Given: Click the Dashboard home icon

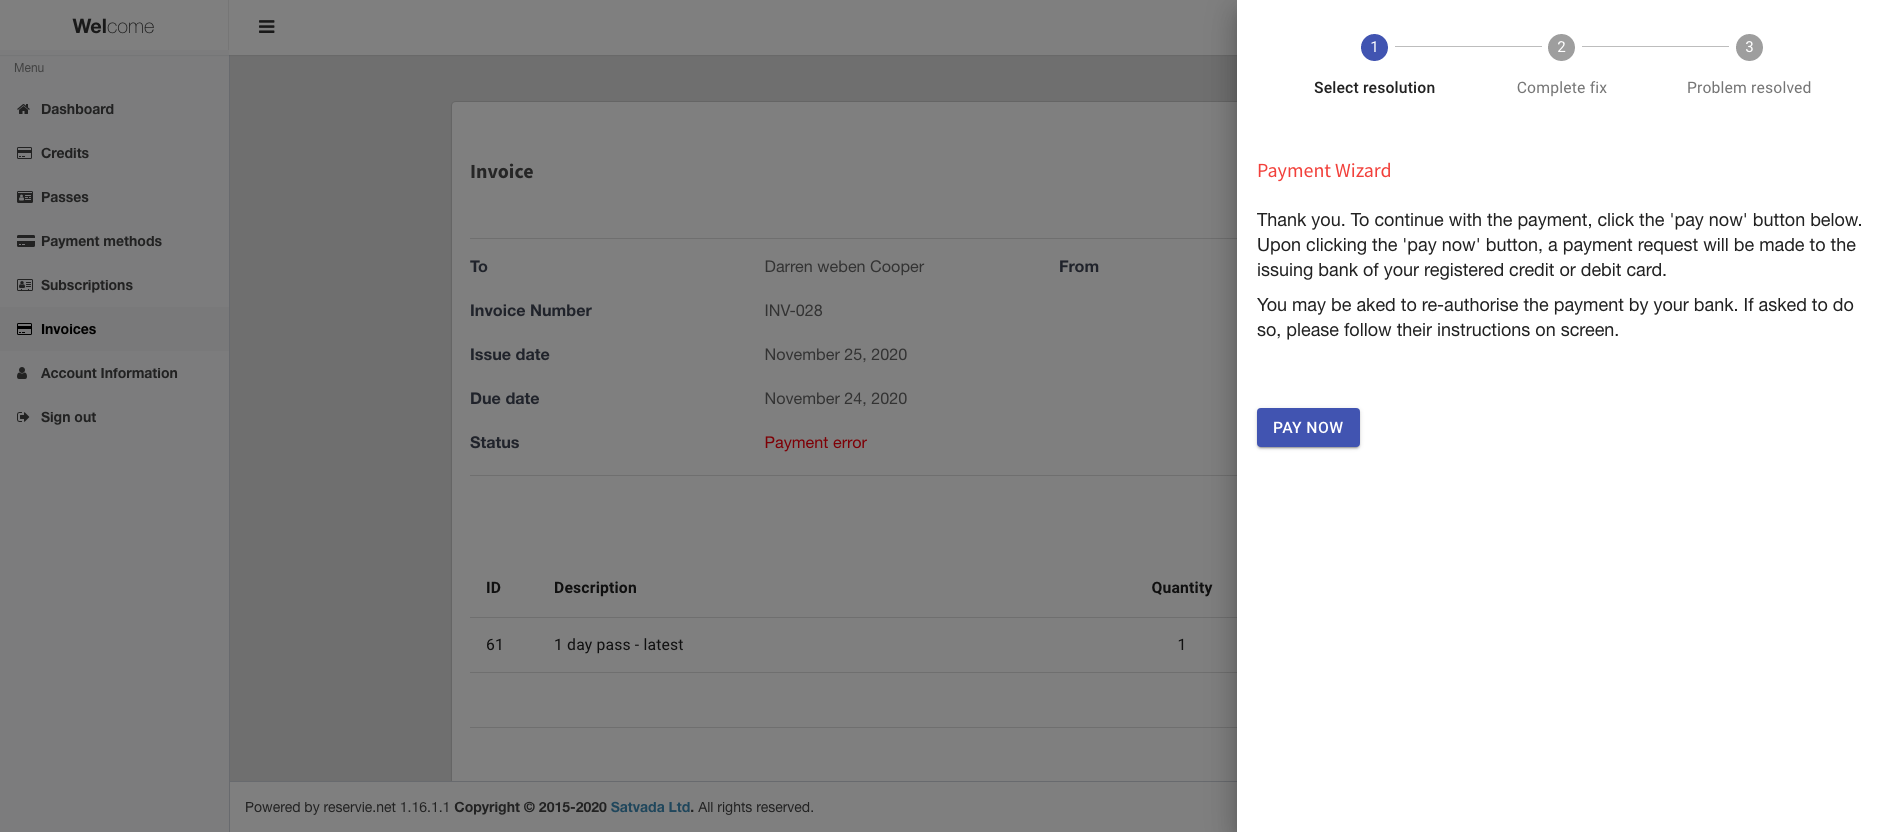Looking at the screenshot, I should pos(24,109).
